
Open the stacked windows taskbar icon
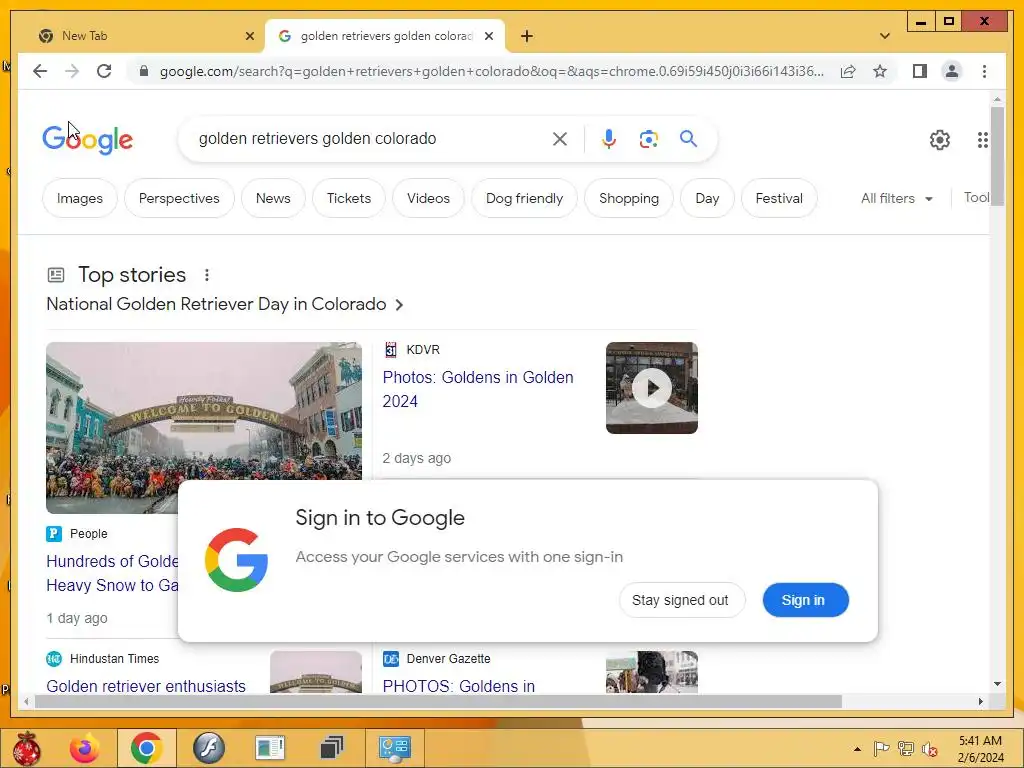click(332, 748)
